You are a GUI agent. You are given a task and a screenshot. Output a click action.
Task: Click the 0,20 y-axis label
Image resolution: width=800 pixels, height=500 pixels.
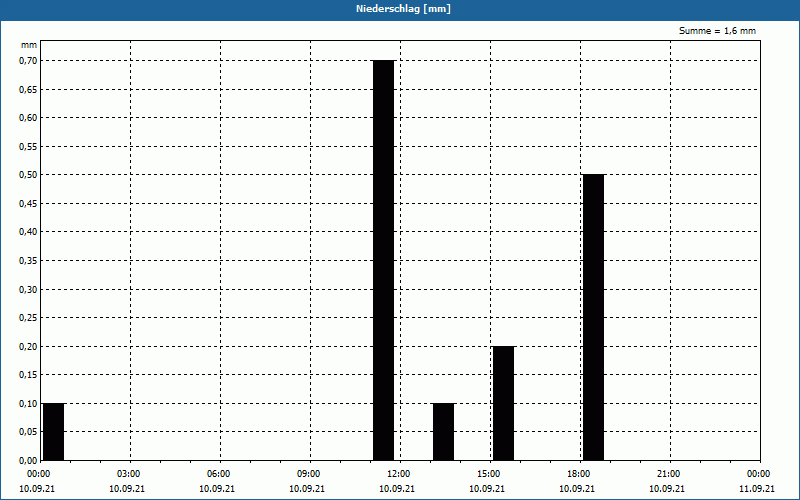(x=28, y=346)
